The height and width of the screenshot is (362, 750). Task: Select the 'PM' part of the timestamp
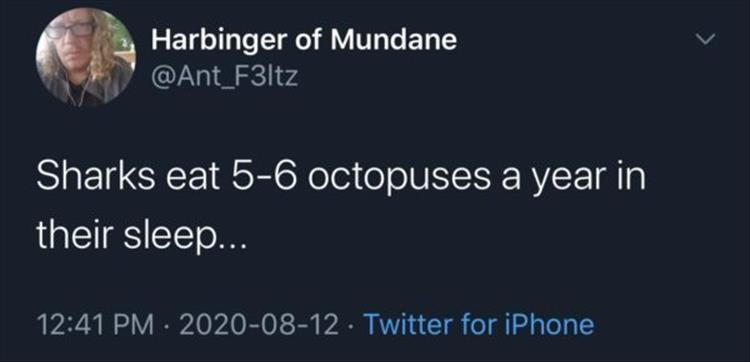134,325
